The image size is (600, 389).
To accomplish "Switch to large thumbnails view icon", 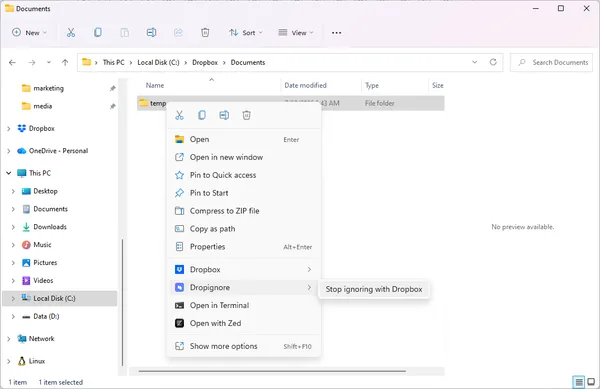I will [x=591, y=382].
